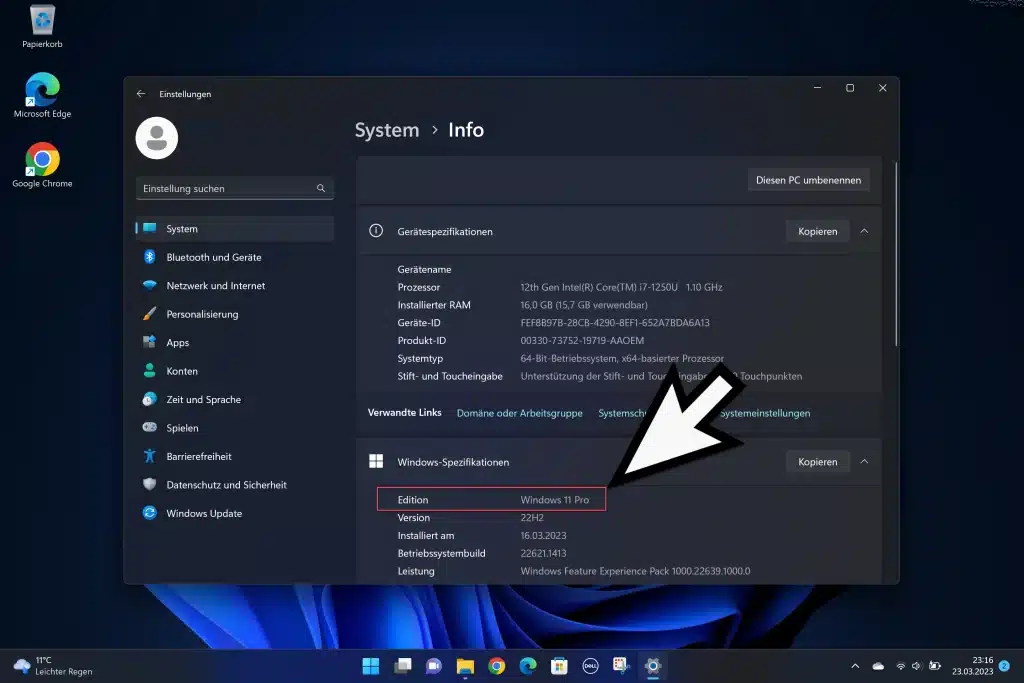Click the OneDrive cloud tray icon
Screen dimensions: 1024x683
878,666
